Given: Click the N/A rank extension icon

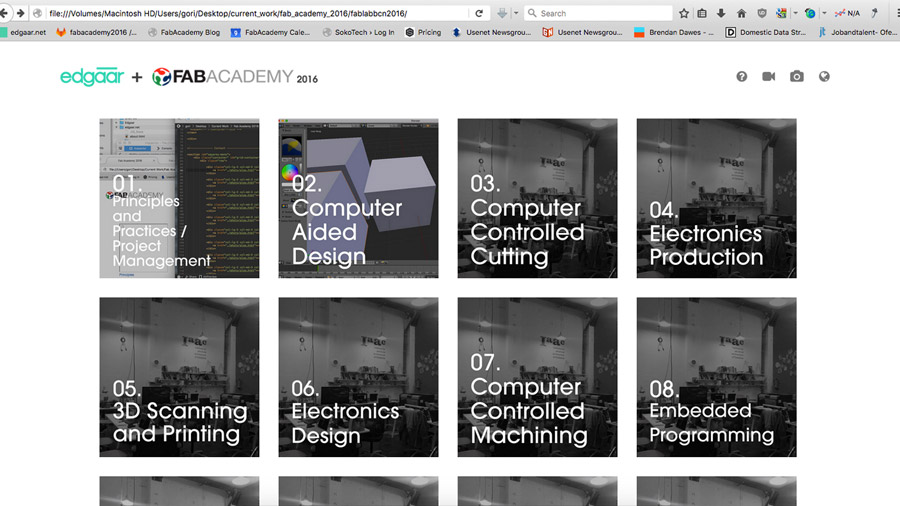Looking at the screenshot, I should (847, 13).
